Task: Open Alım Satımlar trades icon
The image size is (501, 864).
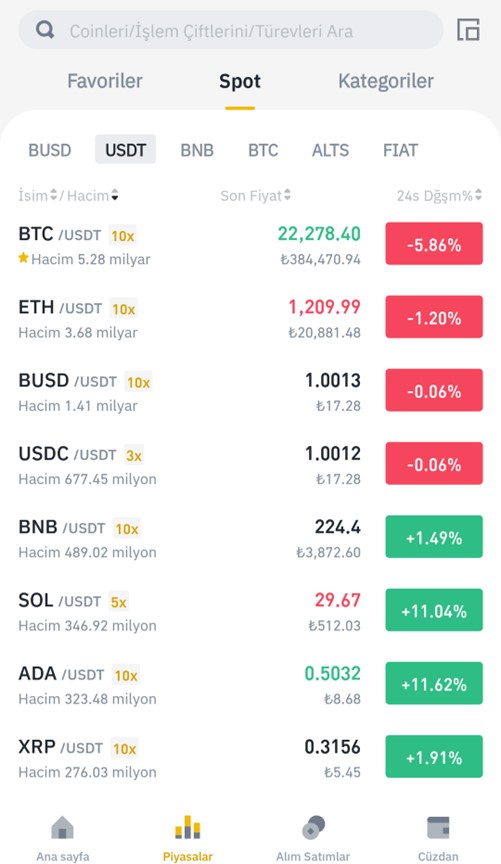Action: pos(313,828)
